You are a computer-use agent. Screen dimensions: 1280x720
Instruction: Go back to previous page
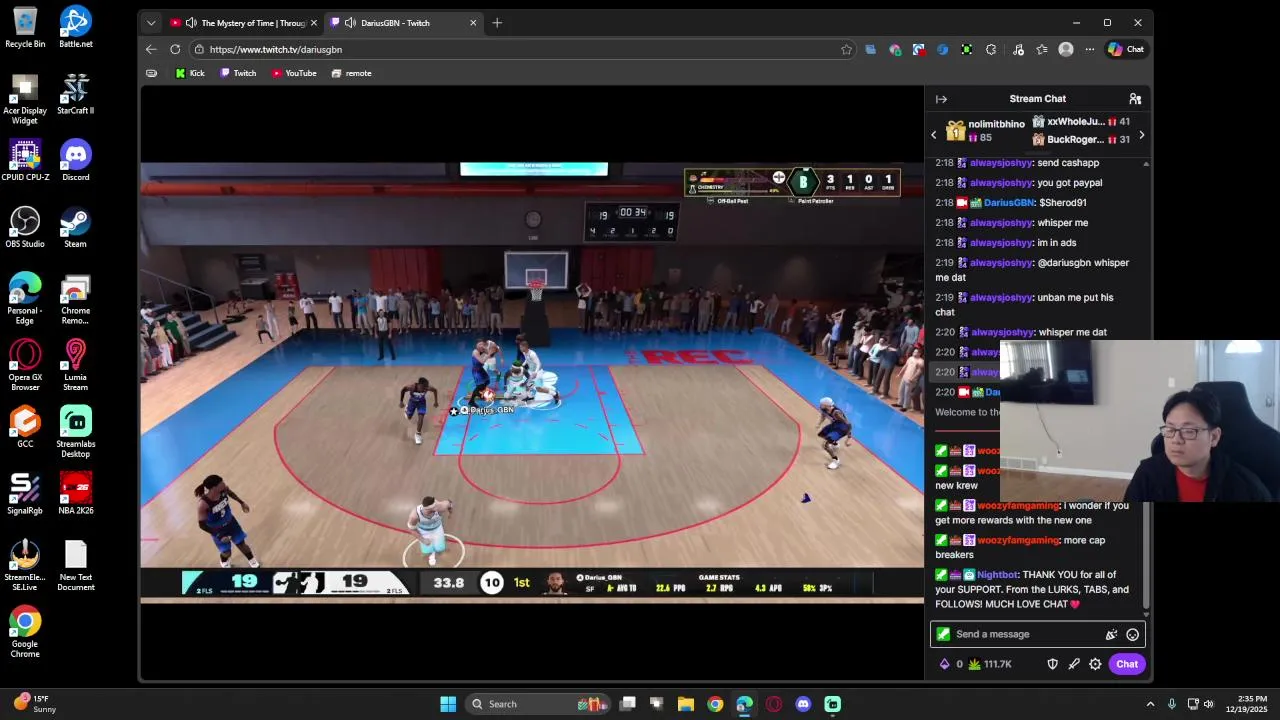click(x=151, y=49)
